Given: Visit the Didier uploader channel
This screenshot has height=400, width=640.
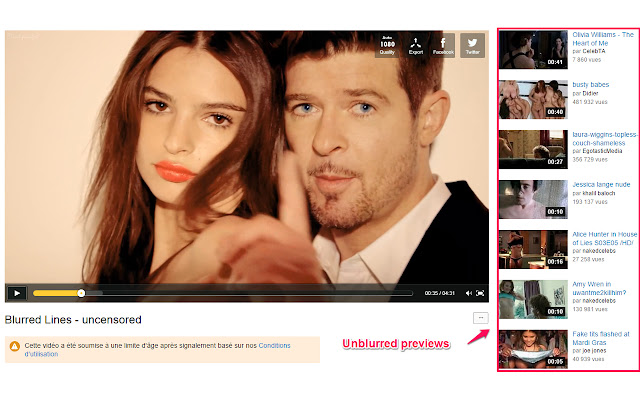Looking at the screenshot, I should pyautogui.click(x=590, y=93).
